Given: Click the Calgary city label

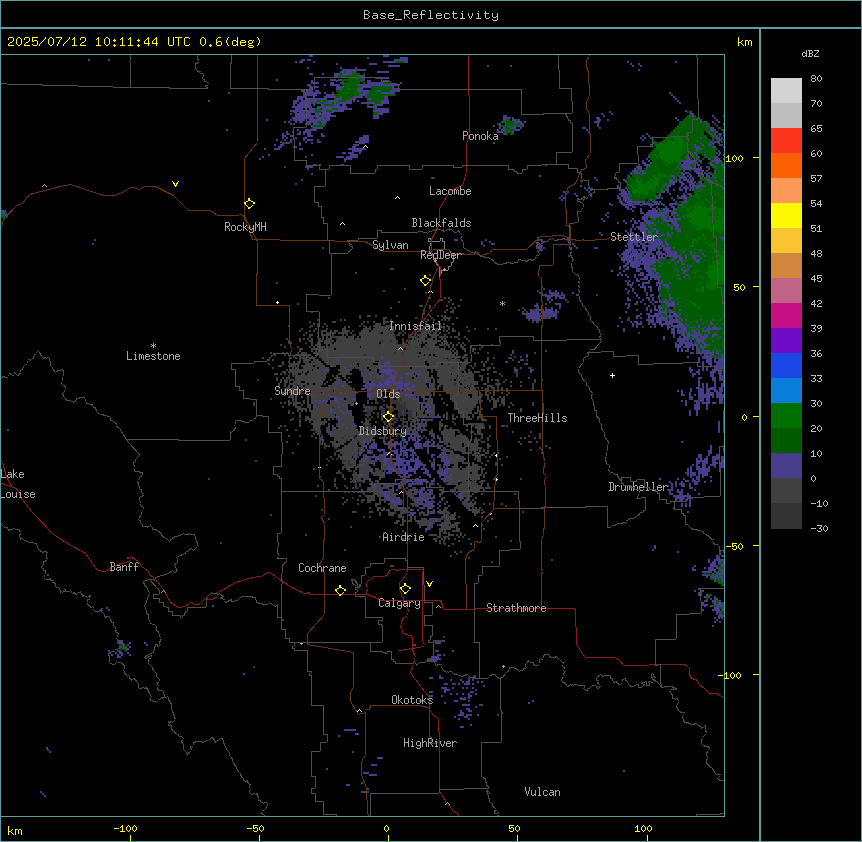Looking at the screenshot, I should 399,603.
